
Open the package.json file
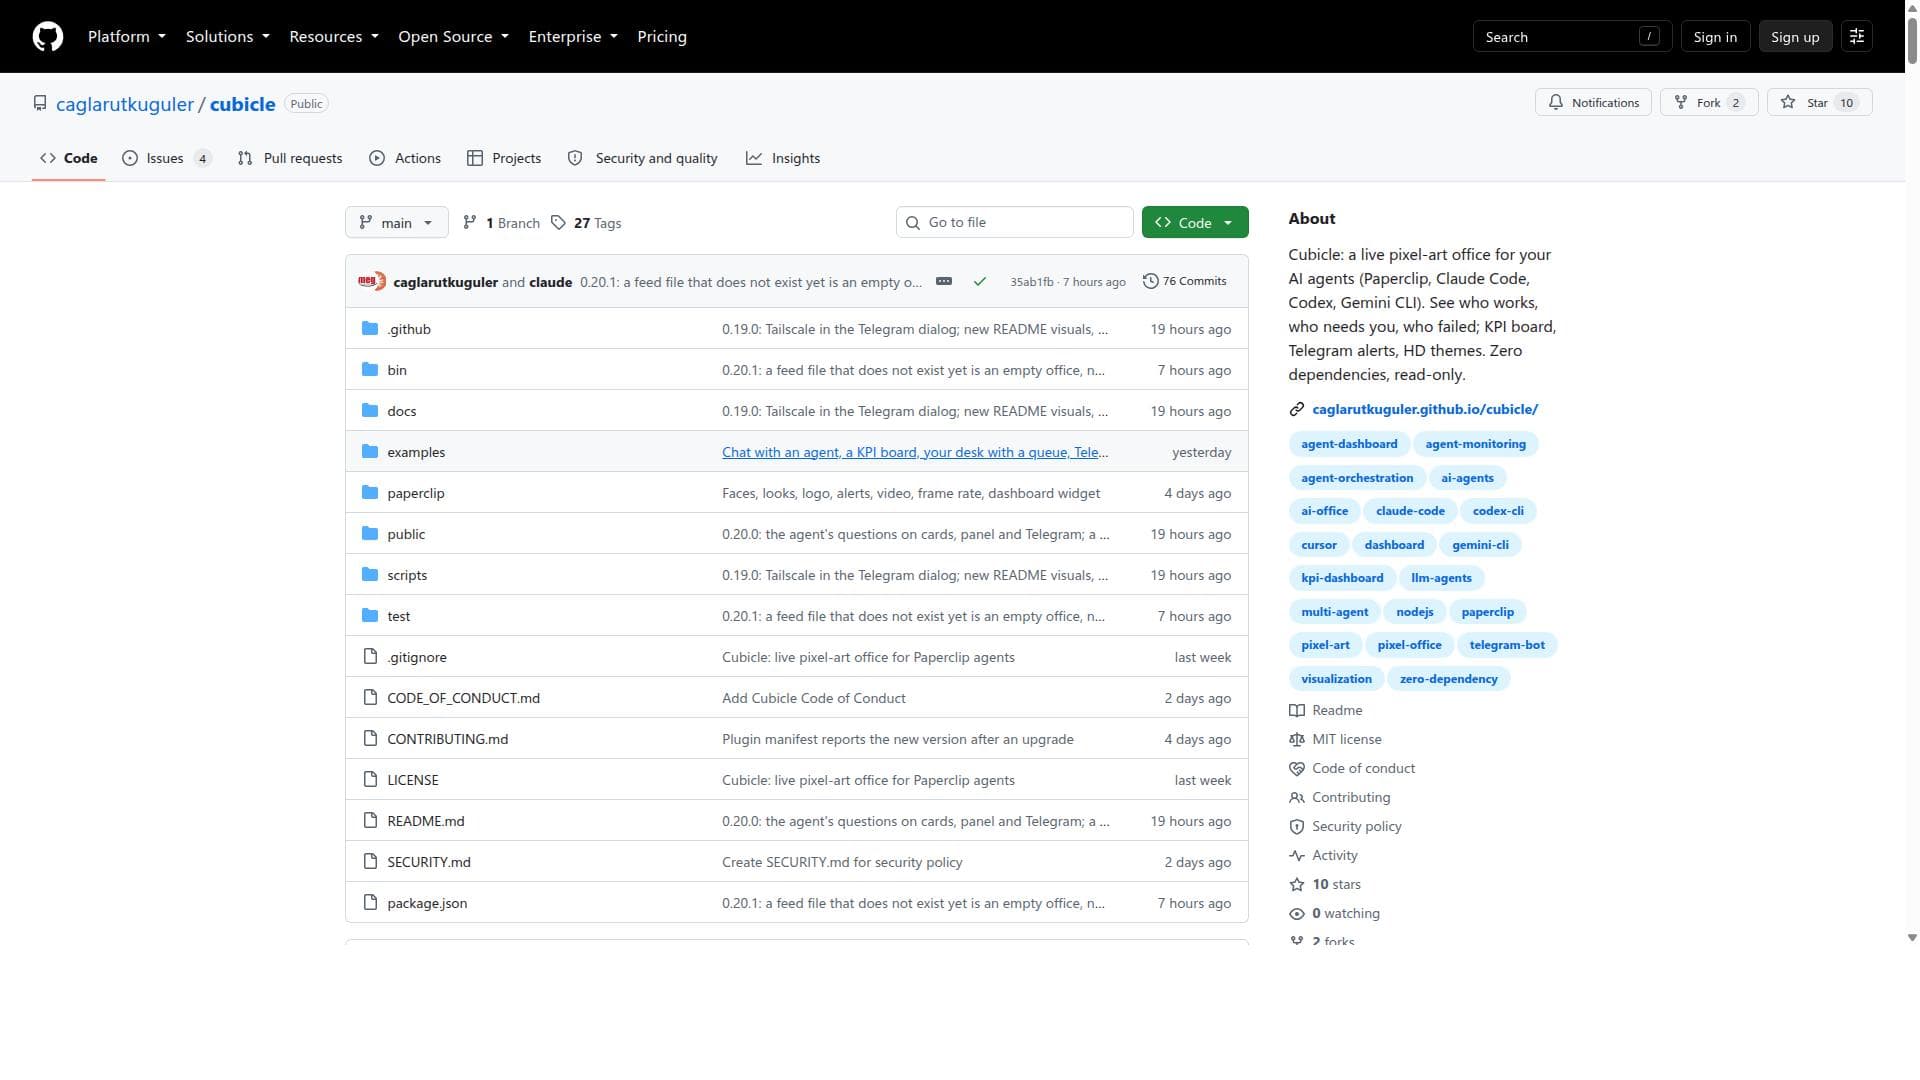427,904
